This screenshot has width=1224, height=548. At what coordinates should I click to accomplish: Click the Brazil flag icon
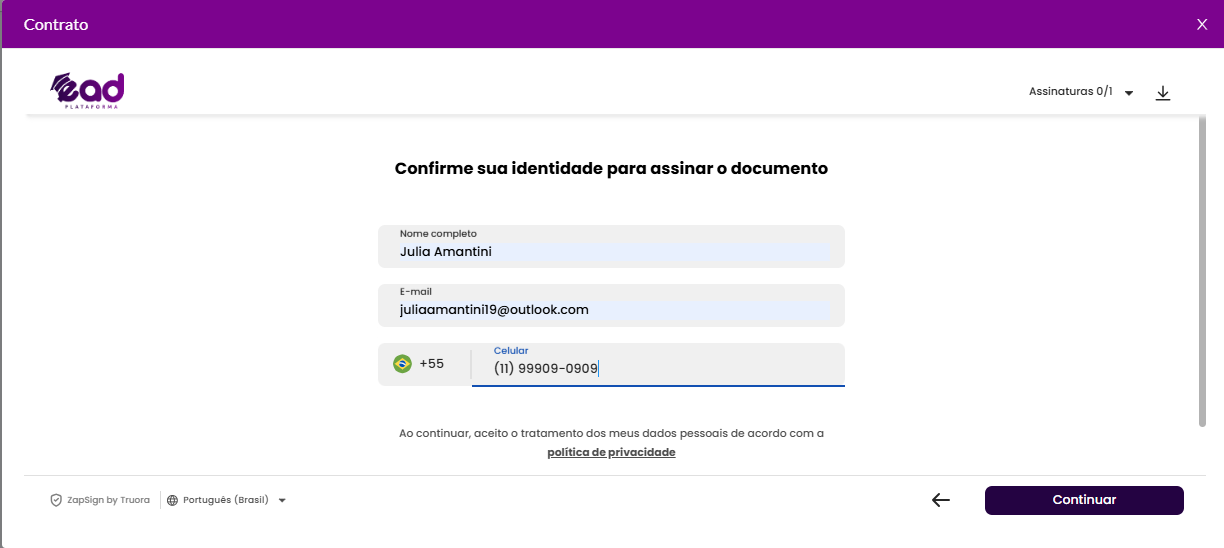click(402, 364)
